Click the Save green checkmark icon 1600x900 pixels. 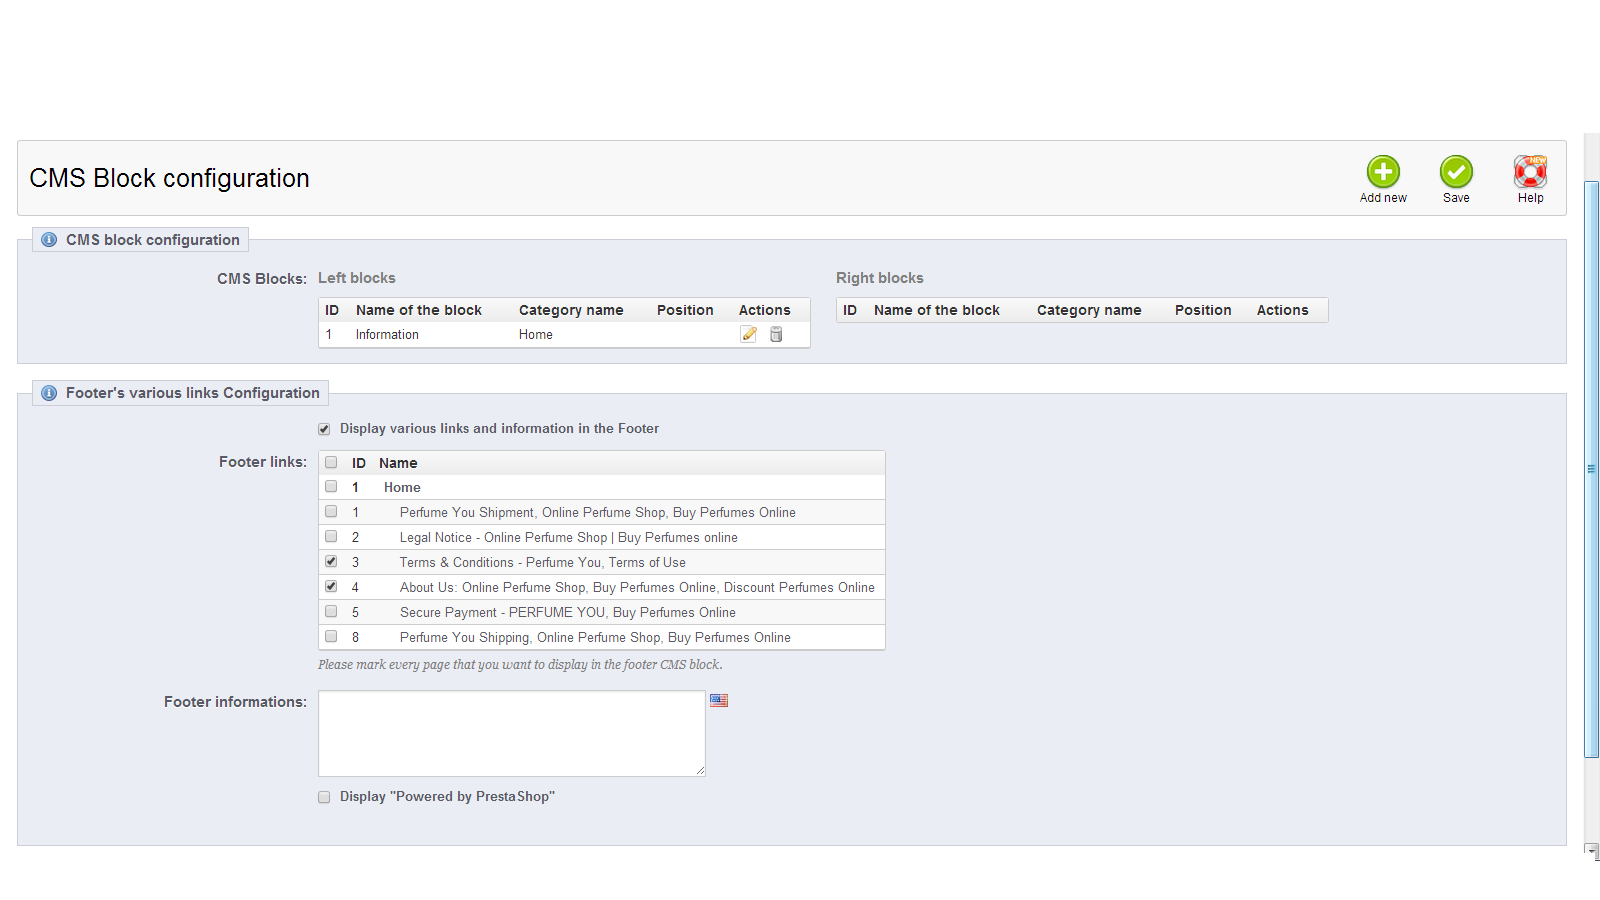coord(1456,172)
